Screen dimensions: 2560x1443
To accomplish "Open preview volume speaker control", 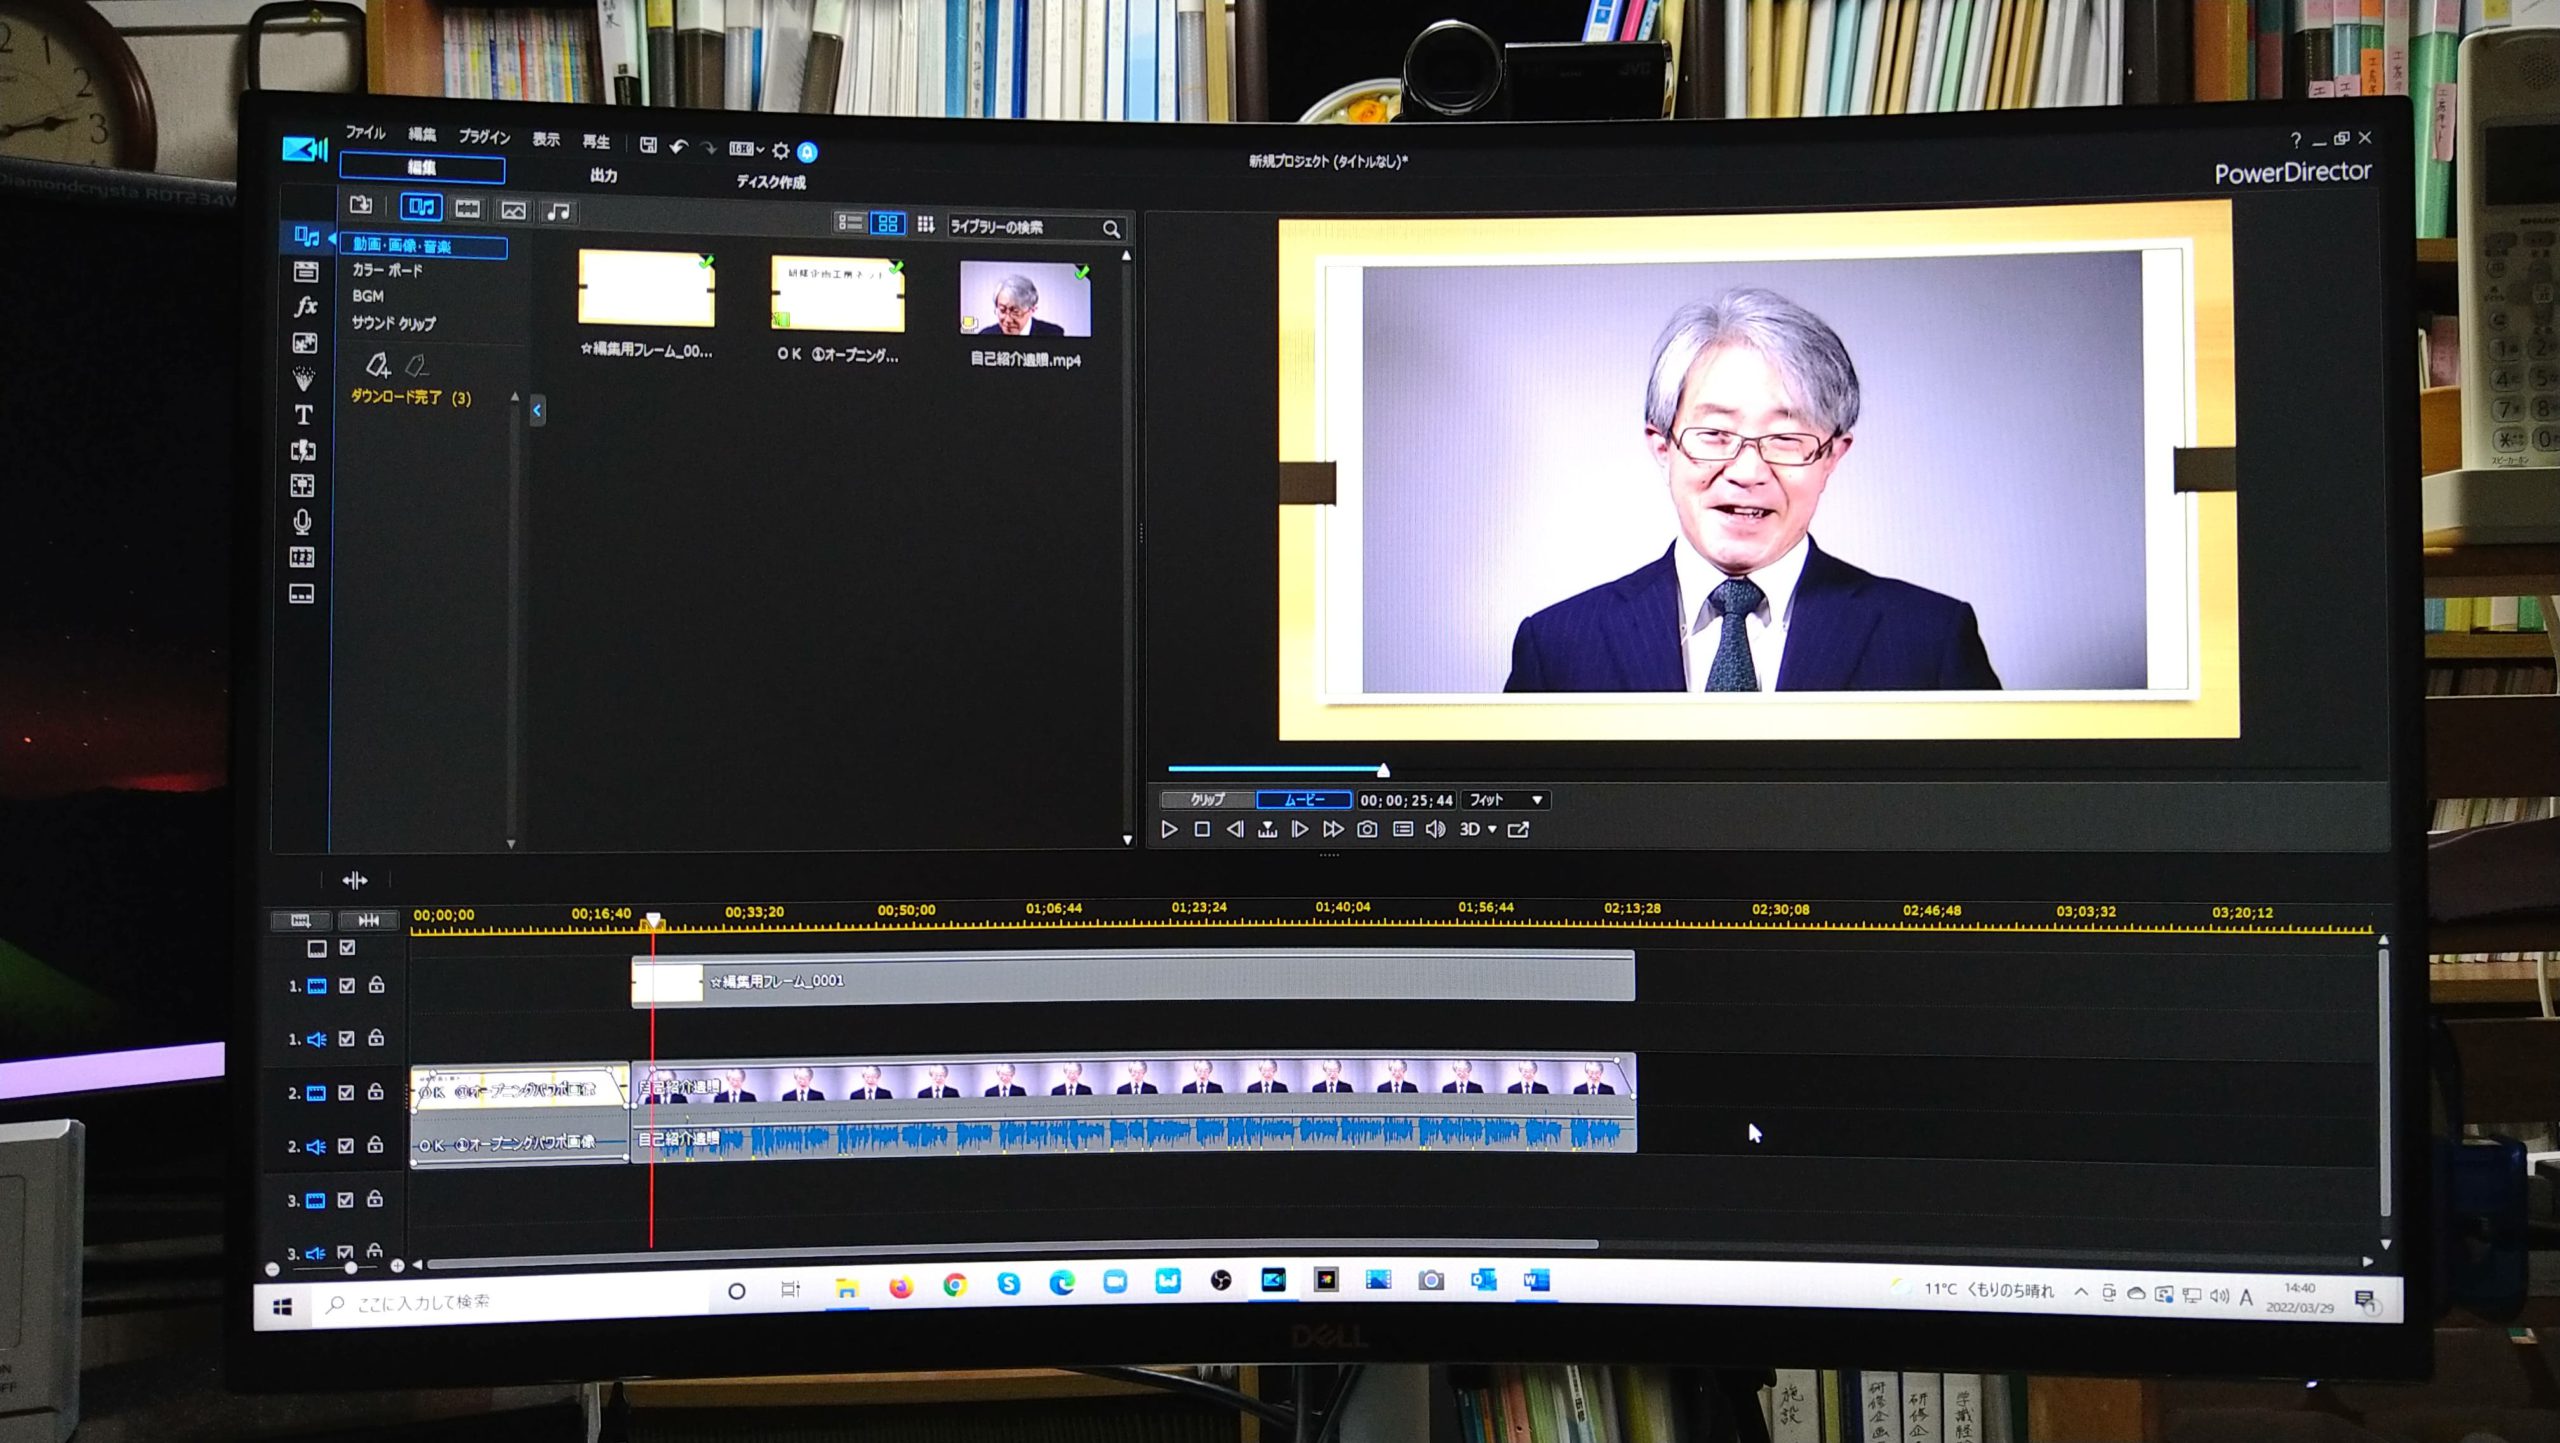I will pyautogui.click(x=1435, y=829).
